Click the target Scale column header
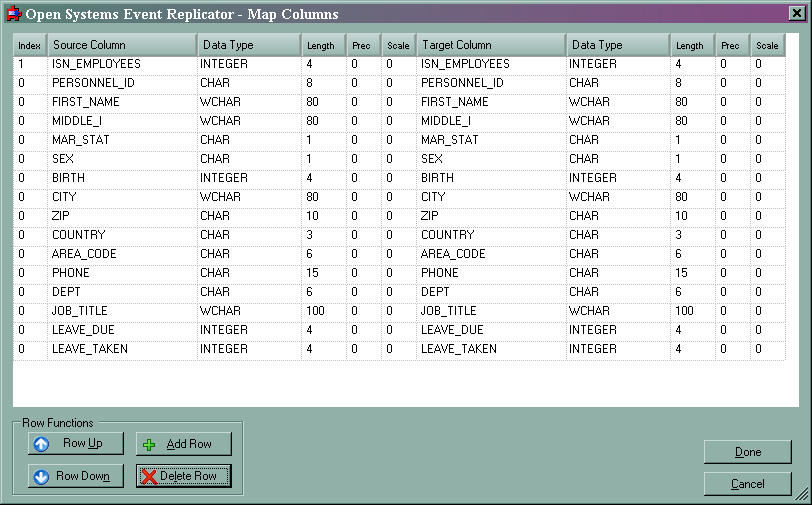 [x=767, y=45]
